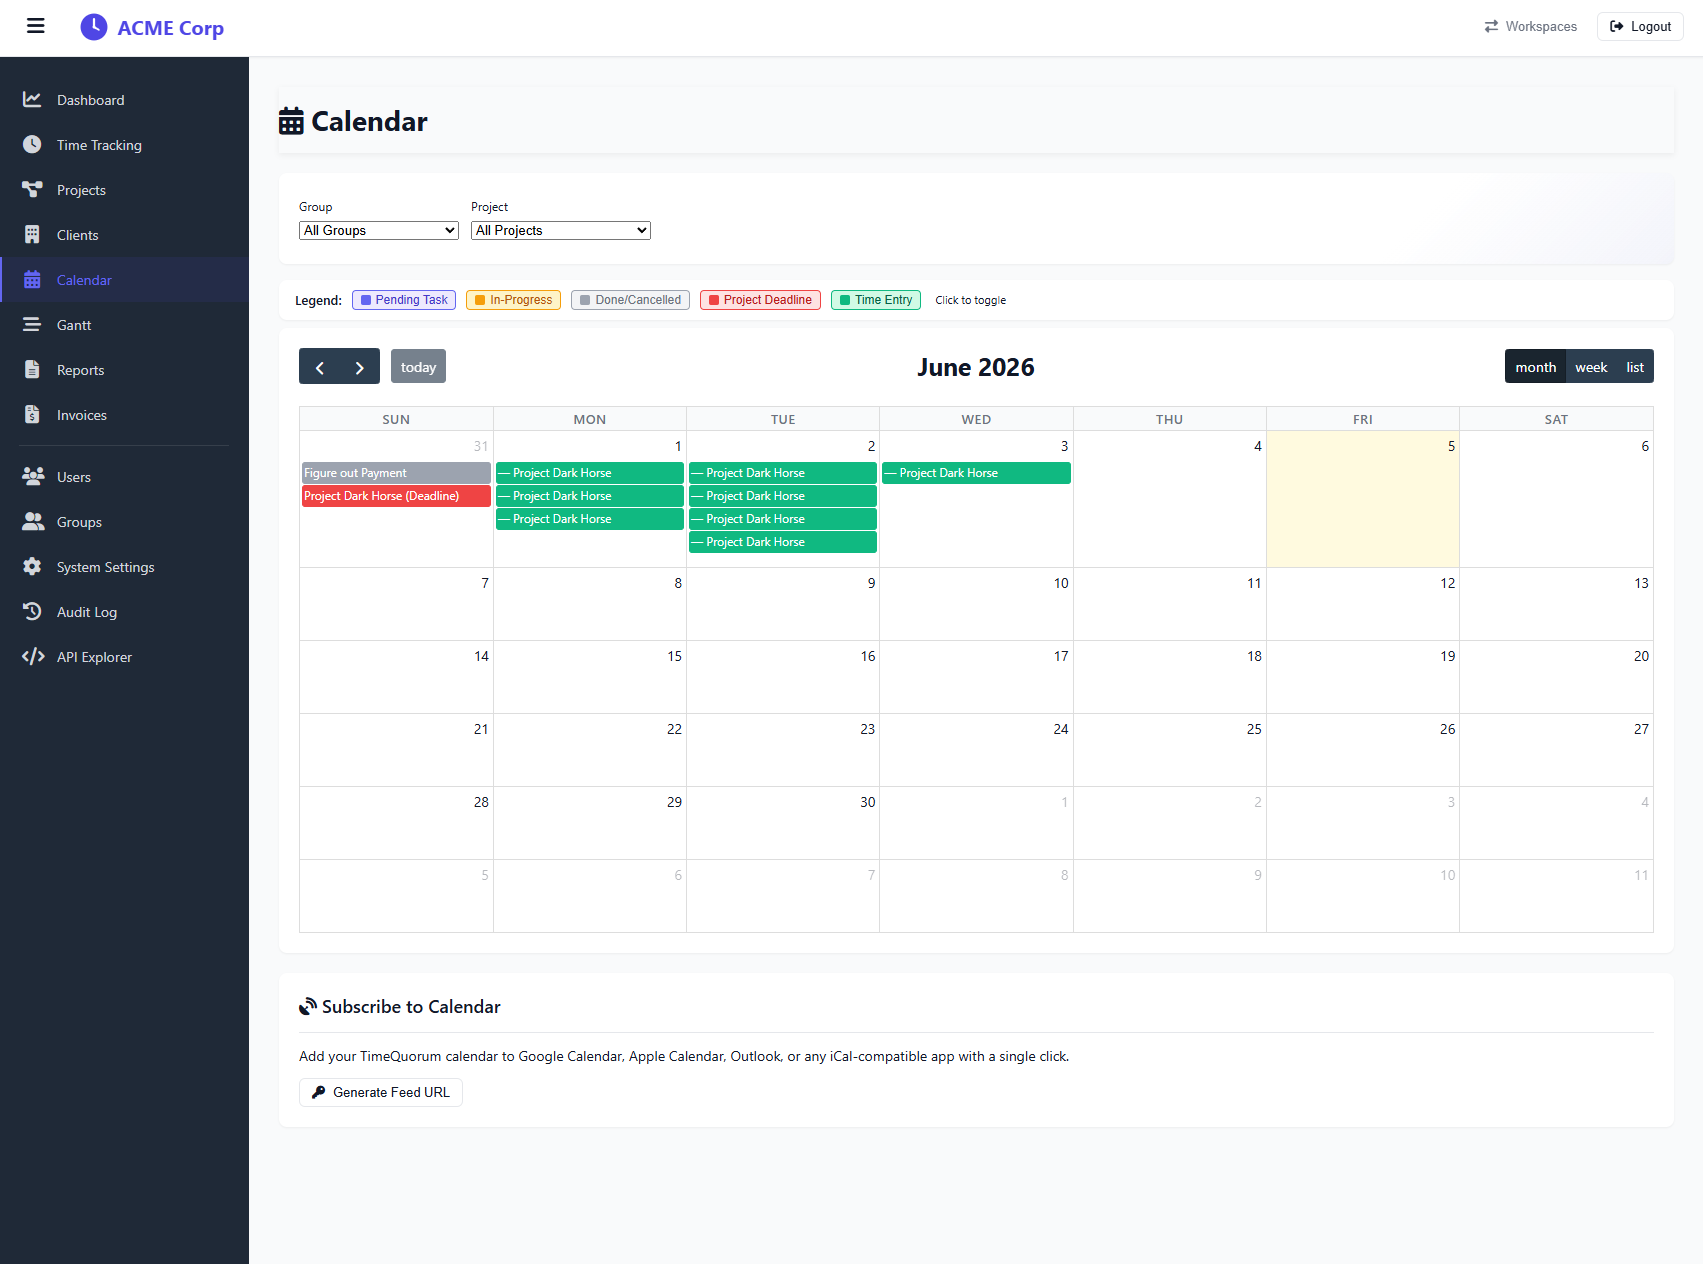The height and width of the screenshot is (1264, 1703).
Task: Click day number 13 in calendar
Action: (1641, 583)
